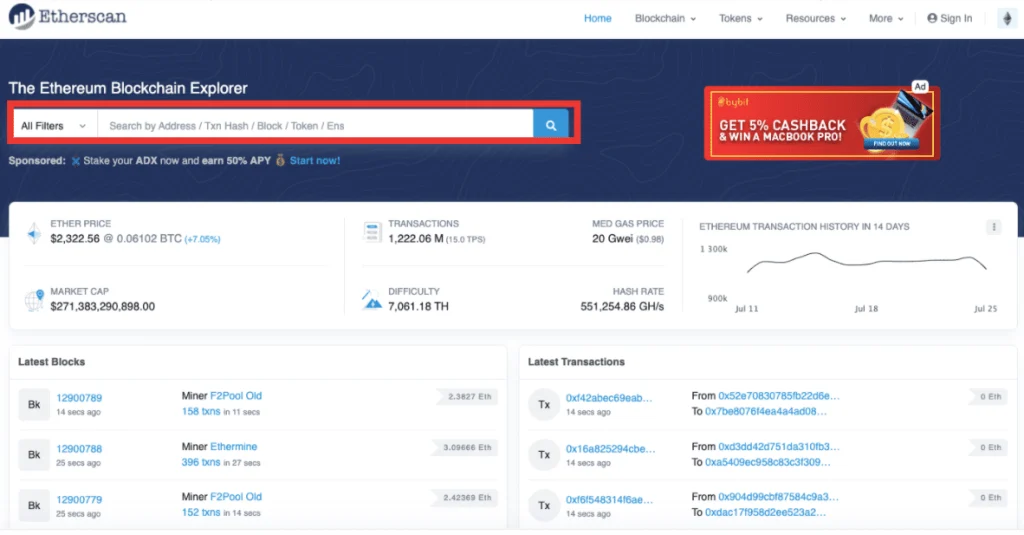This screenshot has height=535, width=1024.
Task: Go to the Home tab
Action: pyautogui.click(x=598, y=18)
